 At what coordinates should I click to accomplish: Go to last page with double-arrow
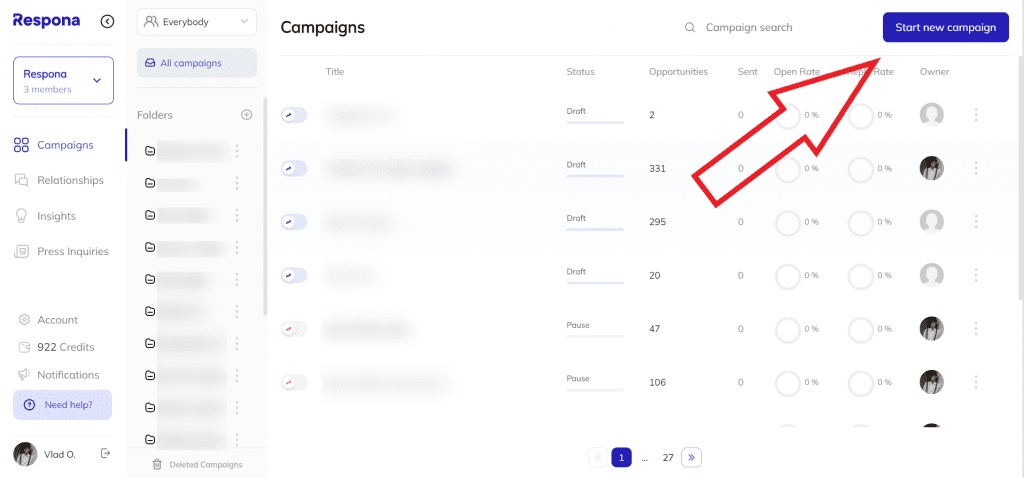(x=691, y=458)
